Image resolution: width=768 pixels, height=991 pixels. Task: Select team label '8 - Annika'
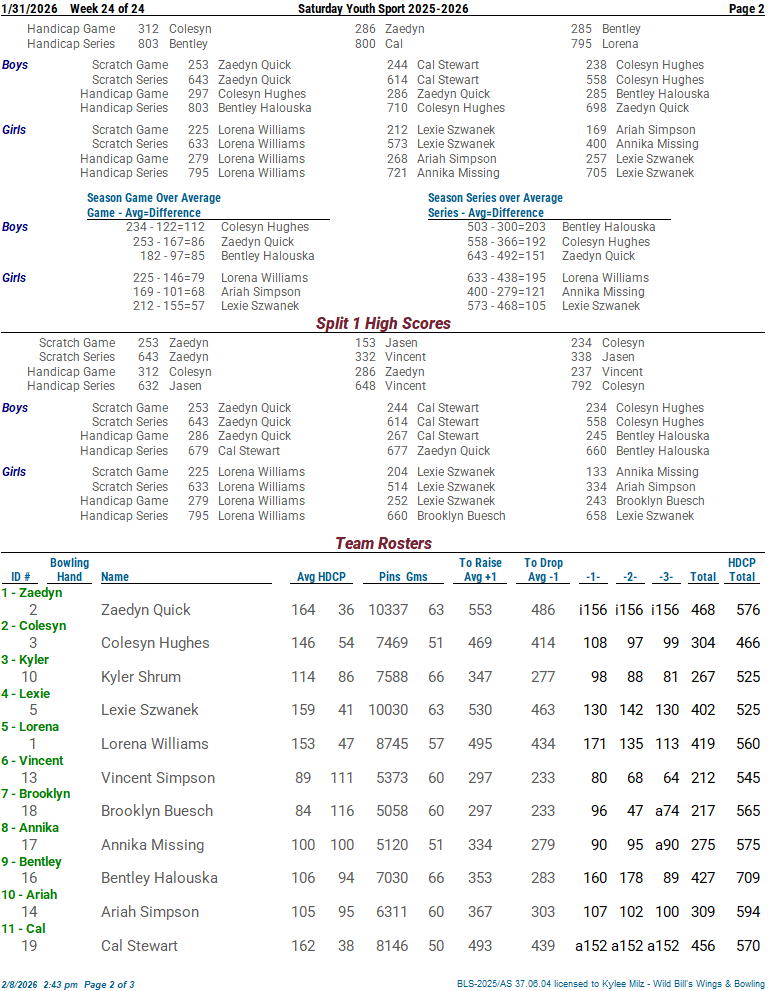coord(30,828)
